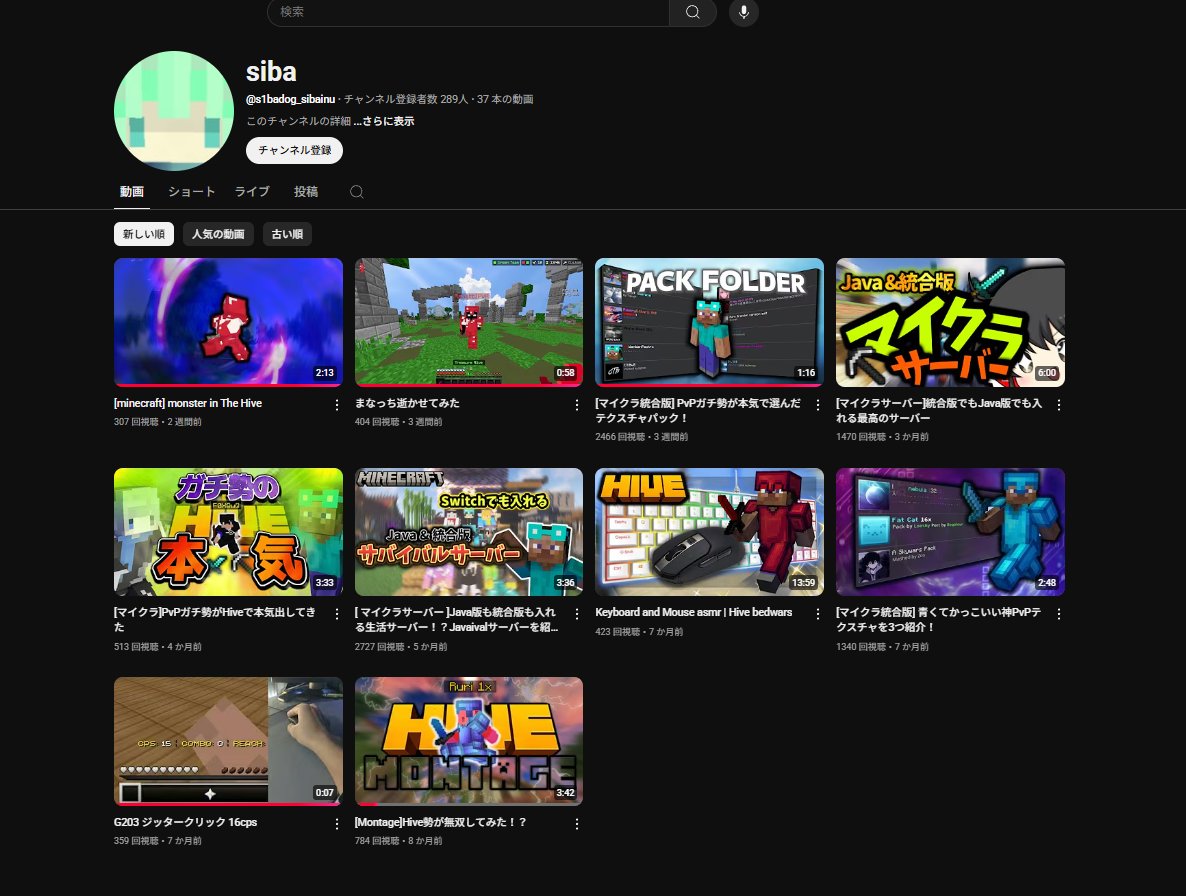Open the monster in The Hive thumbnail
1186x896 pixels.
pyautogui.click(x=228, y=322)
